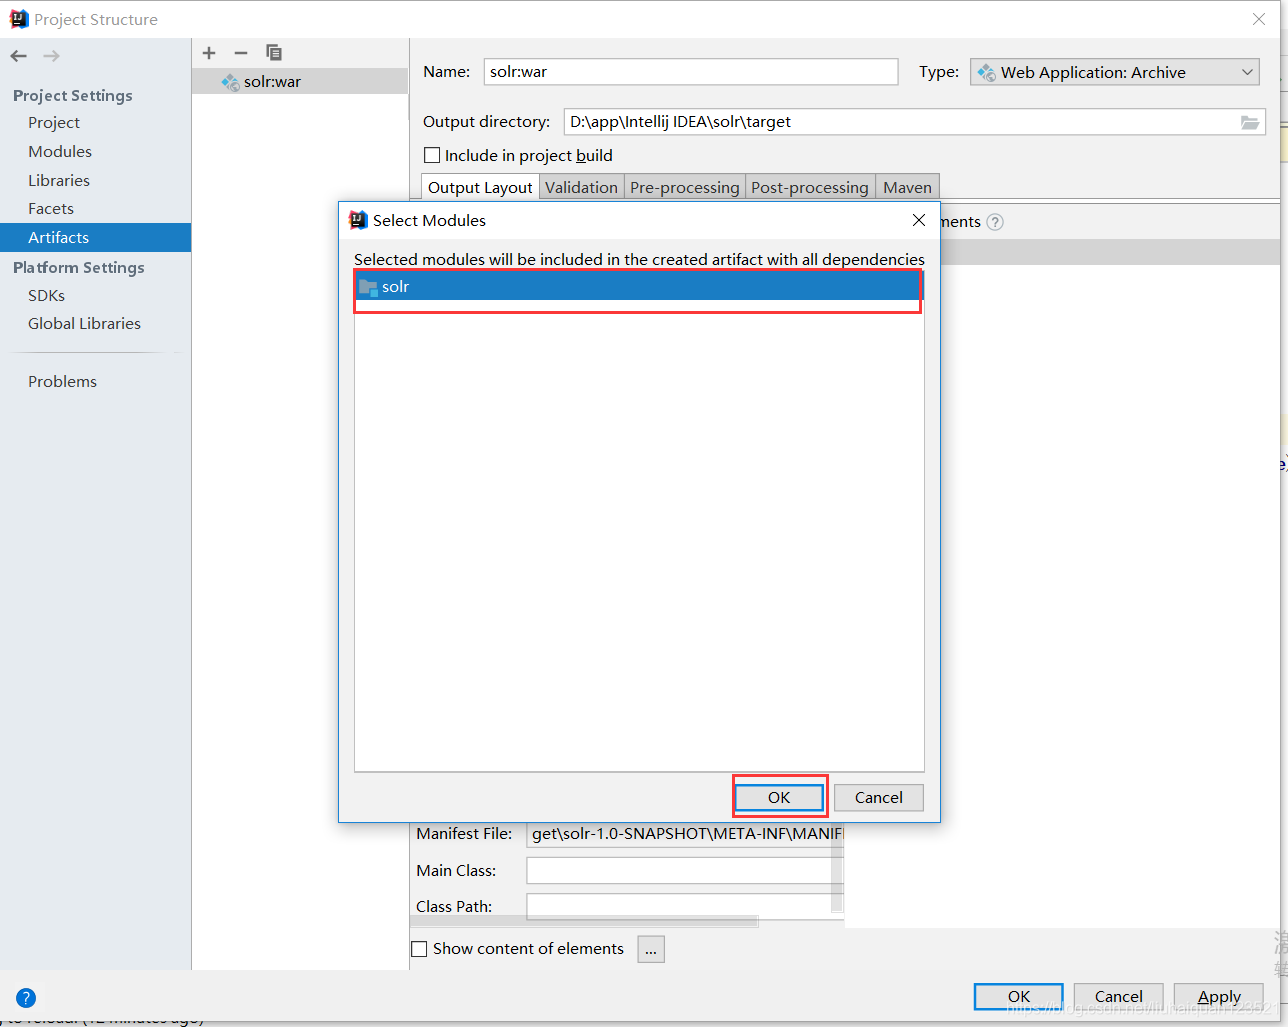Switch to the Output Layout tab

click(480, 187)
